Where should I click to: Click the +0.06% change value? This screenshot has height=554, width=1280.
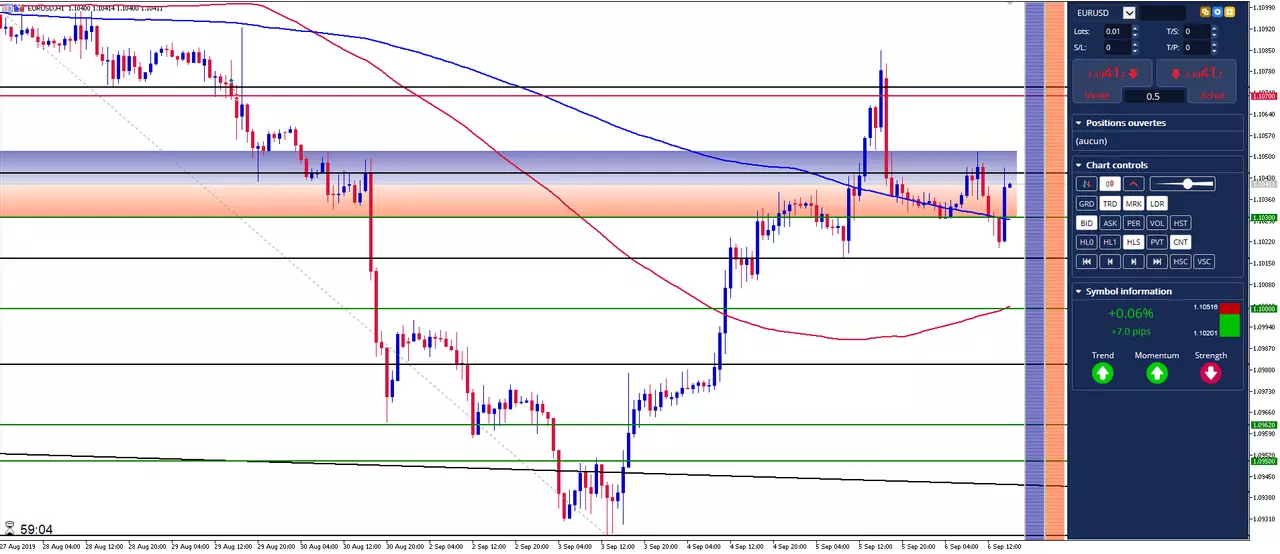[x=1129, y=313]
